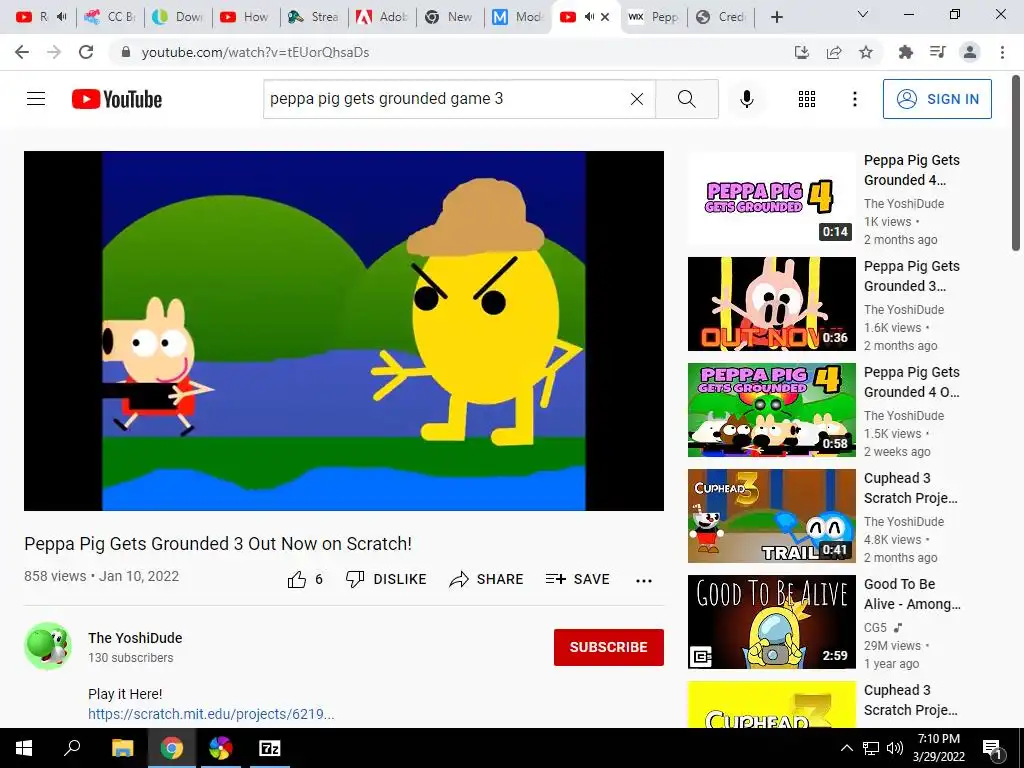Click the share page icon in address bar
The height and width of the screenshot is (768, 1024).
pos(834,52)
